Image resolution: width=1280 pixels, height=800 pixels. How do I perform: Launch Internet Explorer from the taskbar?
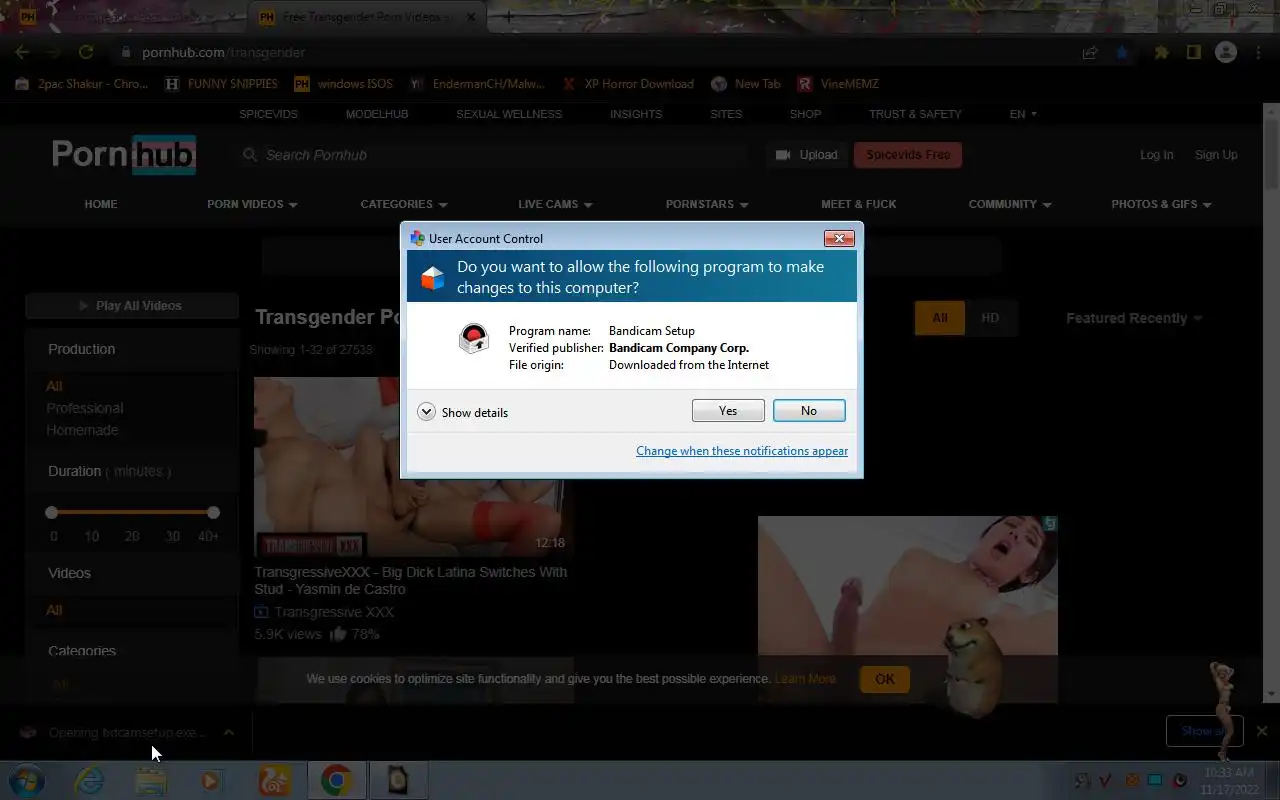coord(89,780)
